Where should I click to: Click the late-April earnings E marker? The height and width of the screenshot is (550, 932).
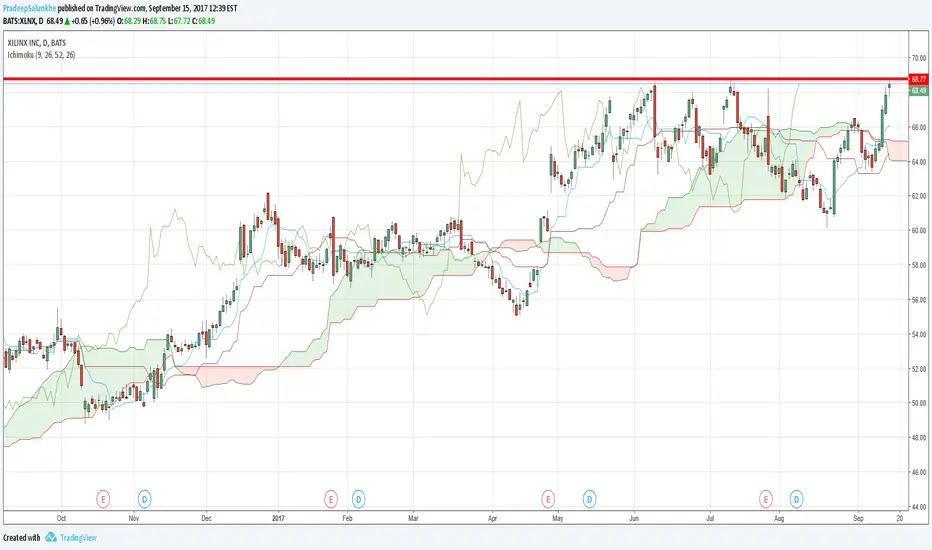pyautogui.click(x=547, y=499)
